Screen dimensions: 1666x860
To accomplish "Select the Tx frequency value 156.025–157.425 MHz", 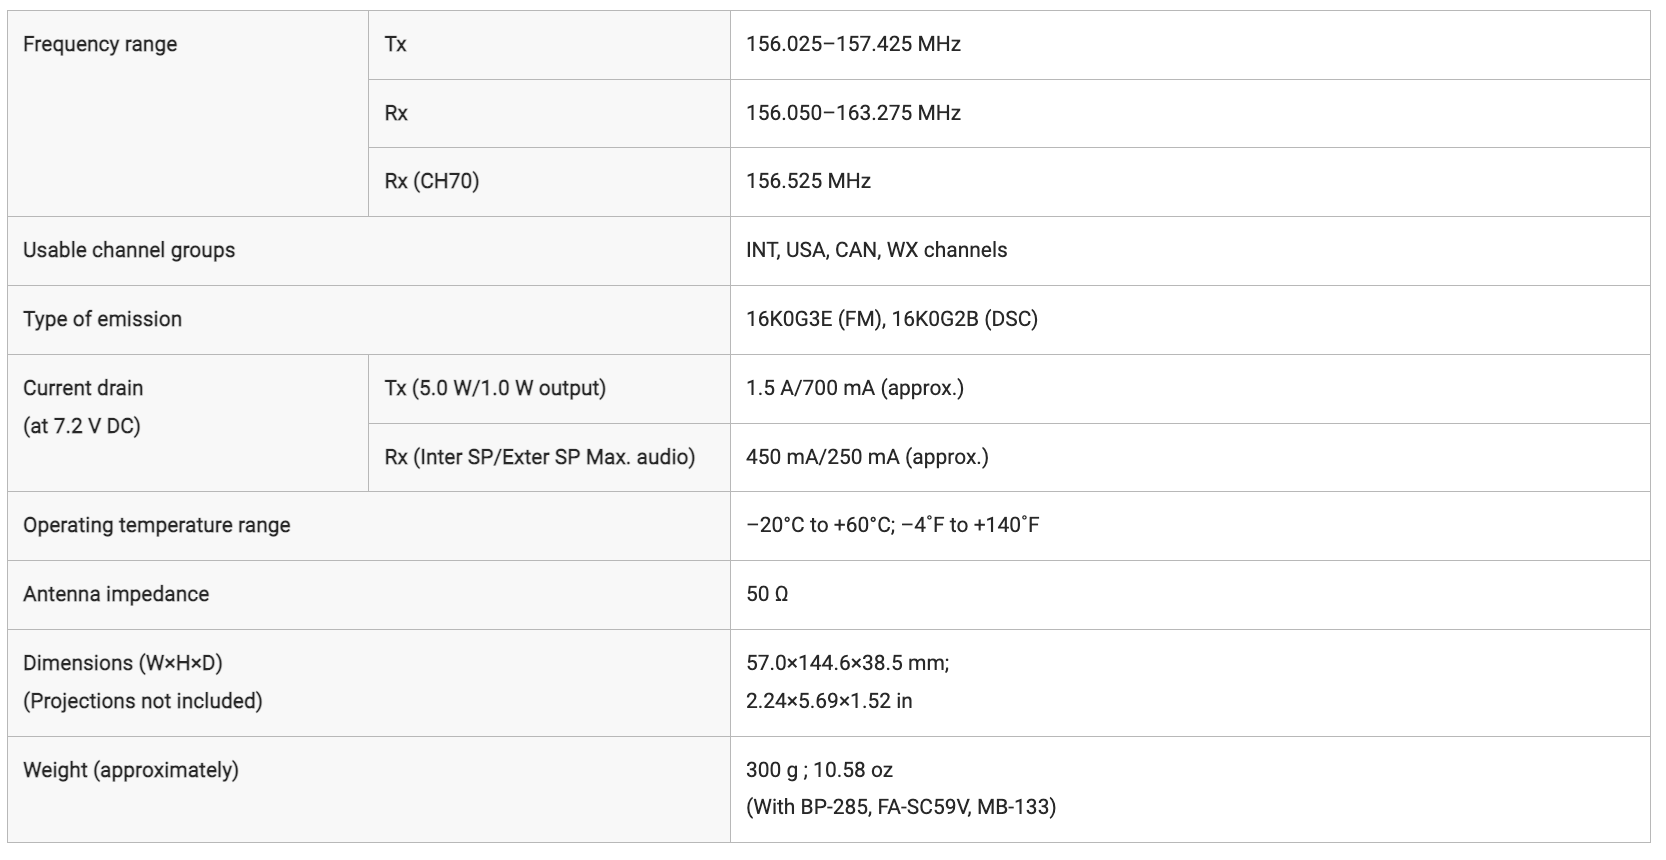I will [853, 44].
